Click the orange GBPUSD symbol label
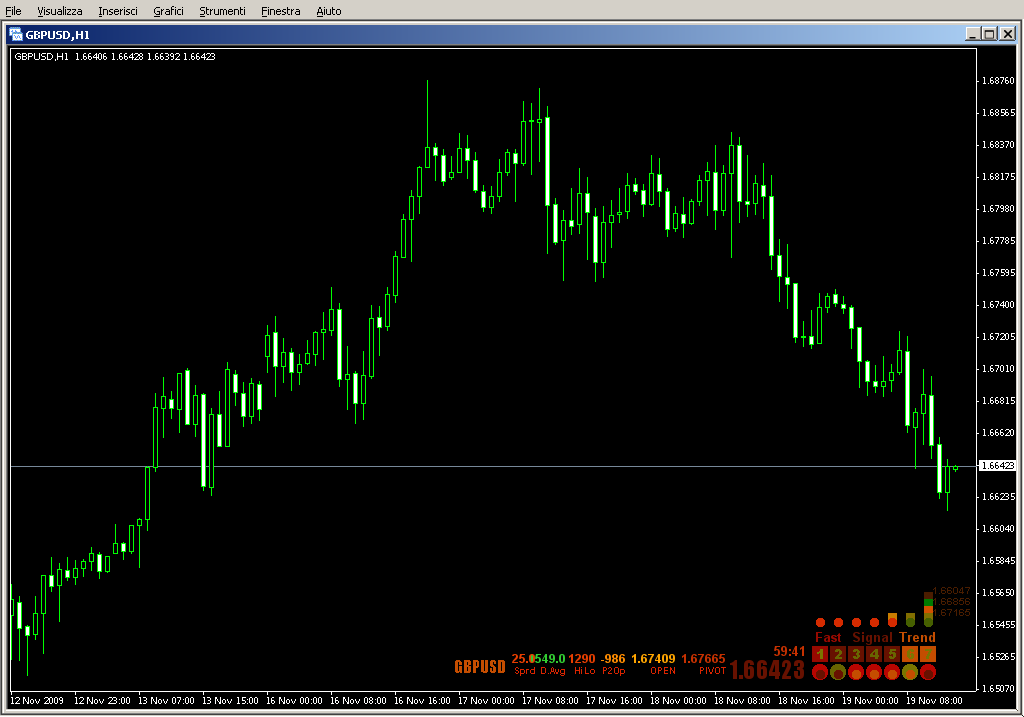The image size is (1024, 717). click(480, 667)
